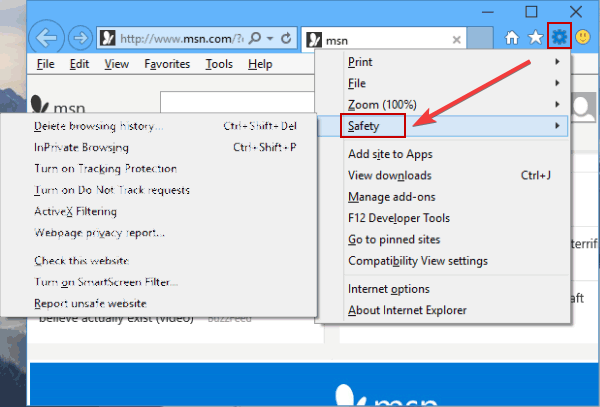Viewport: 600px width, 407px height.
Task: Click the msn site icon in address bar
Action: [x=108, y=38]
